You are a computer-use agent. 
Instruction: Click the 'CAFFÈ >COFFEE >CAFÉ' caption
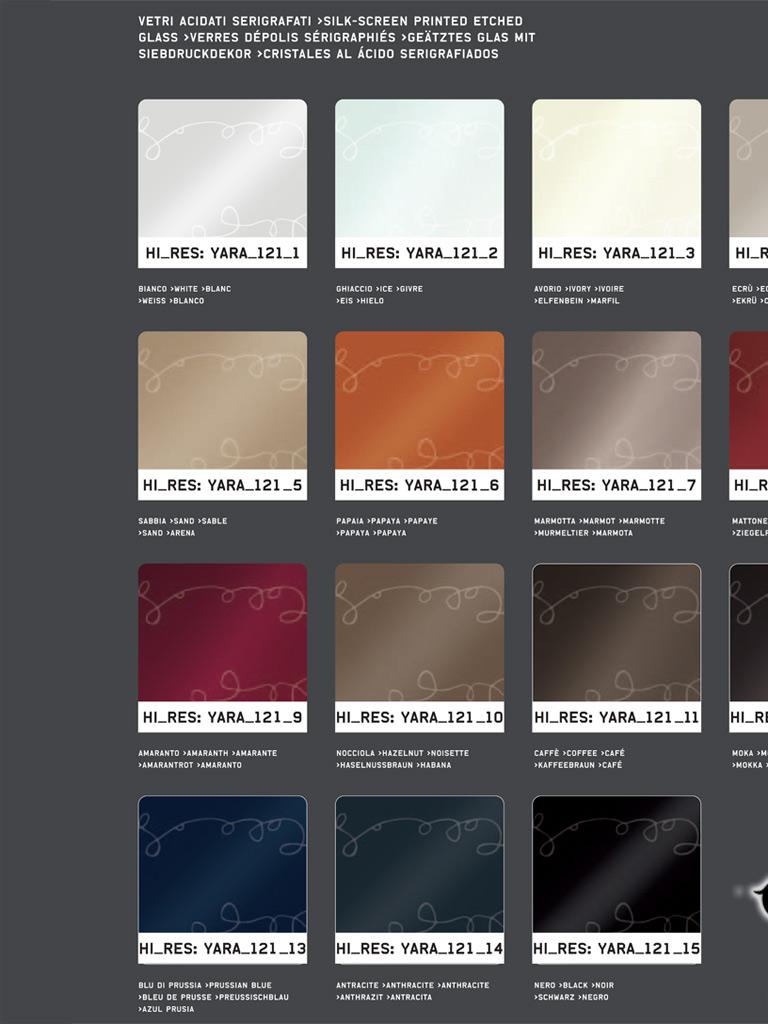[x=579, y=753]
